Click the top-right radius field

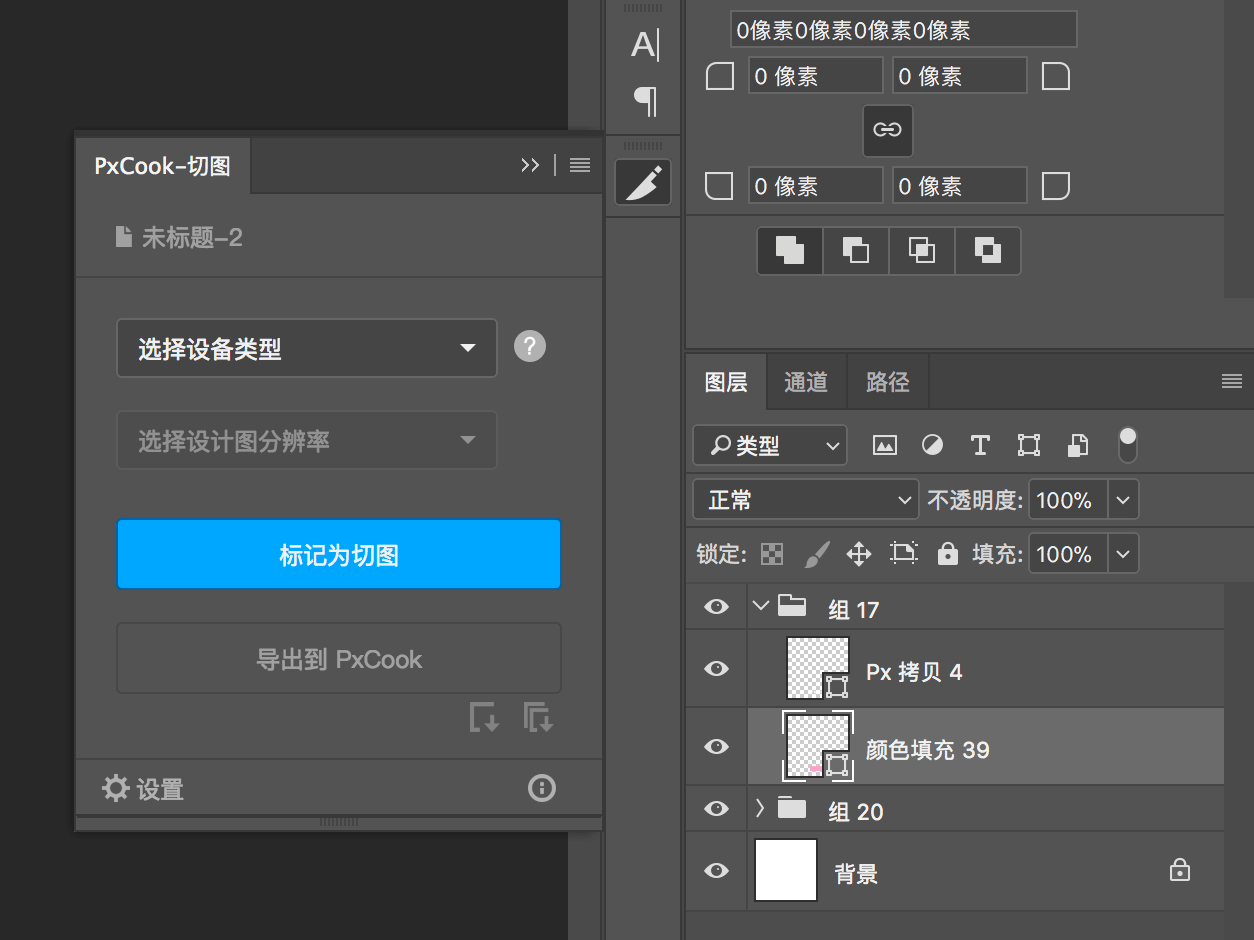coord(960,76)
